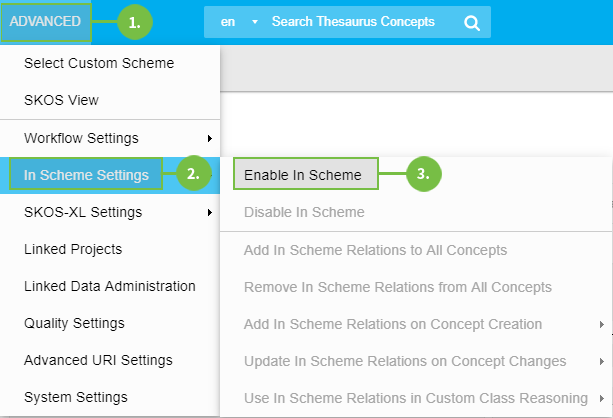613x418 pixels.
Task: Choose SKOS View from the menu
Action: [x=62, y=100]
